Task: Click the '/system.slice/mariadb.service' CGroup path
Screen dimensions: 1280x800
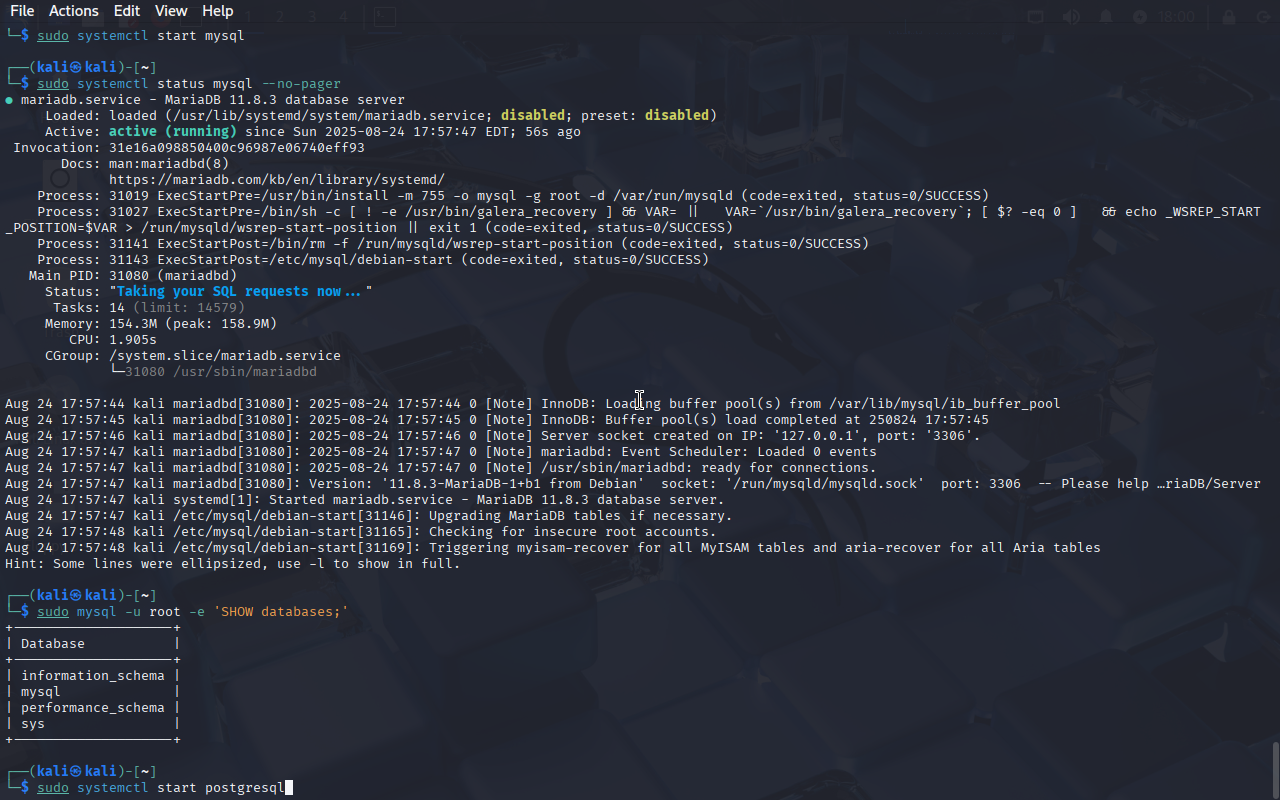Action: (x=225, y=356)
